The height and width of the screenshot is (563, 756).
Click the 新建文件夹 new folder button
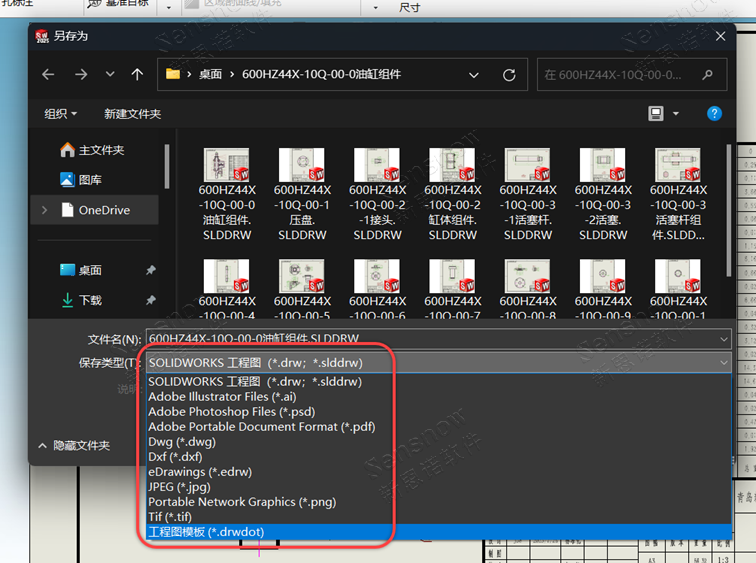[132, 114]
